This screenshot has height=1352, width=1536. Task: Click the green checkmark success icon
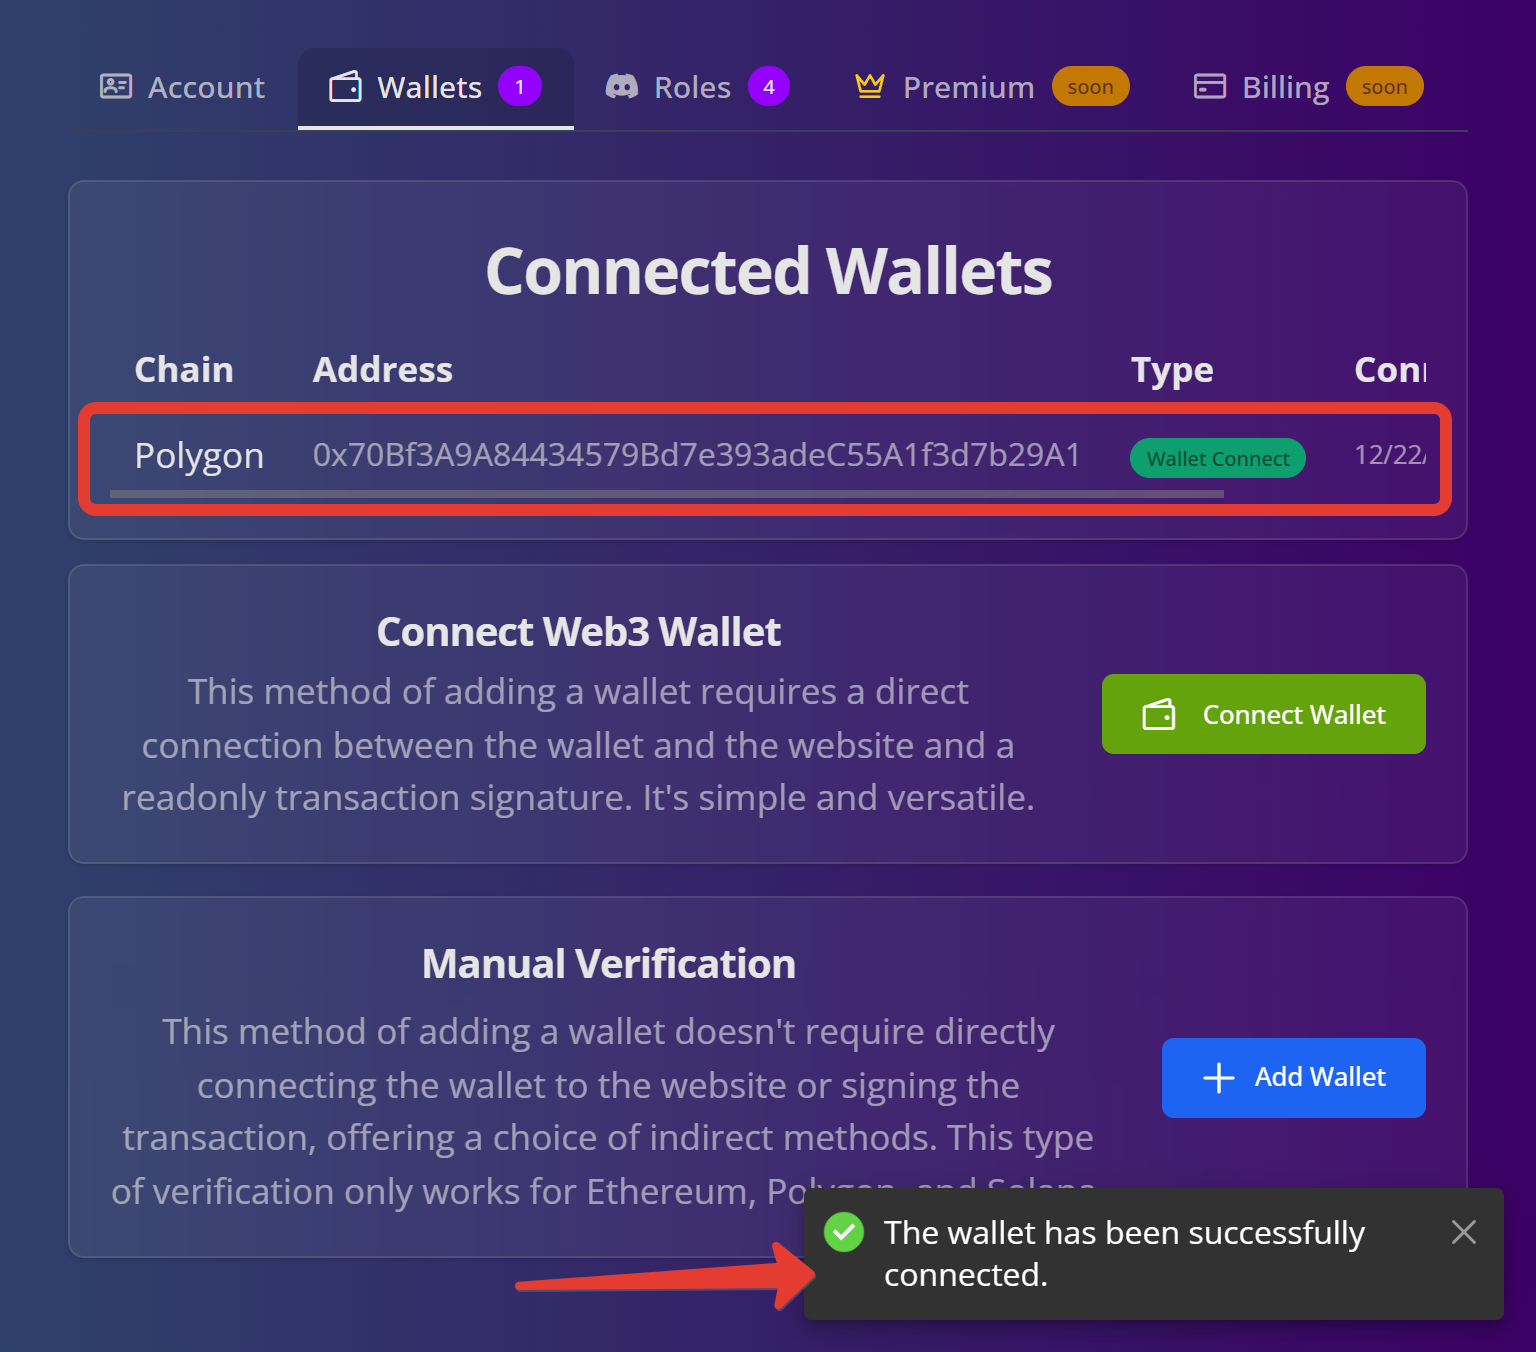(x=844, y=1232)
